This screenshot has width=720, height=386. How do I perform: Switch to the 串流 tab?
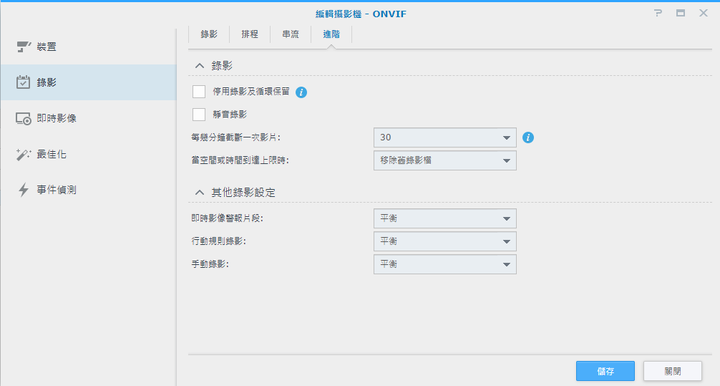291,34
